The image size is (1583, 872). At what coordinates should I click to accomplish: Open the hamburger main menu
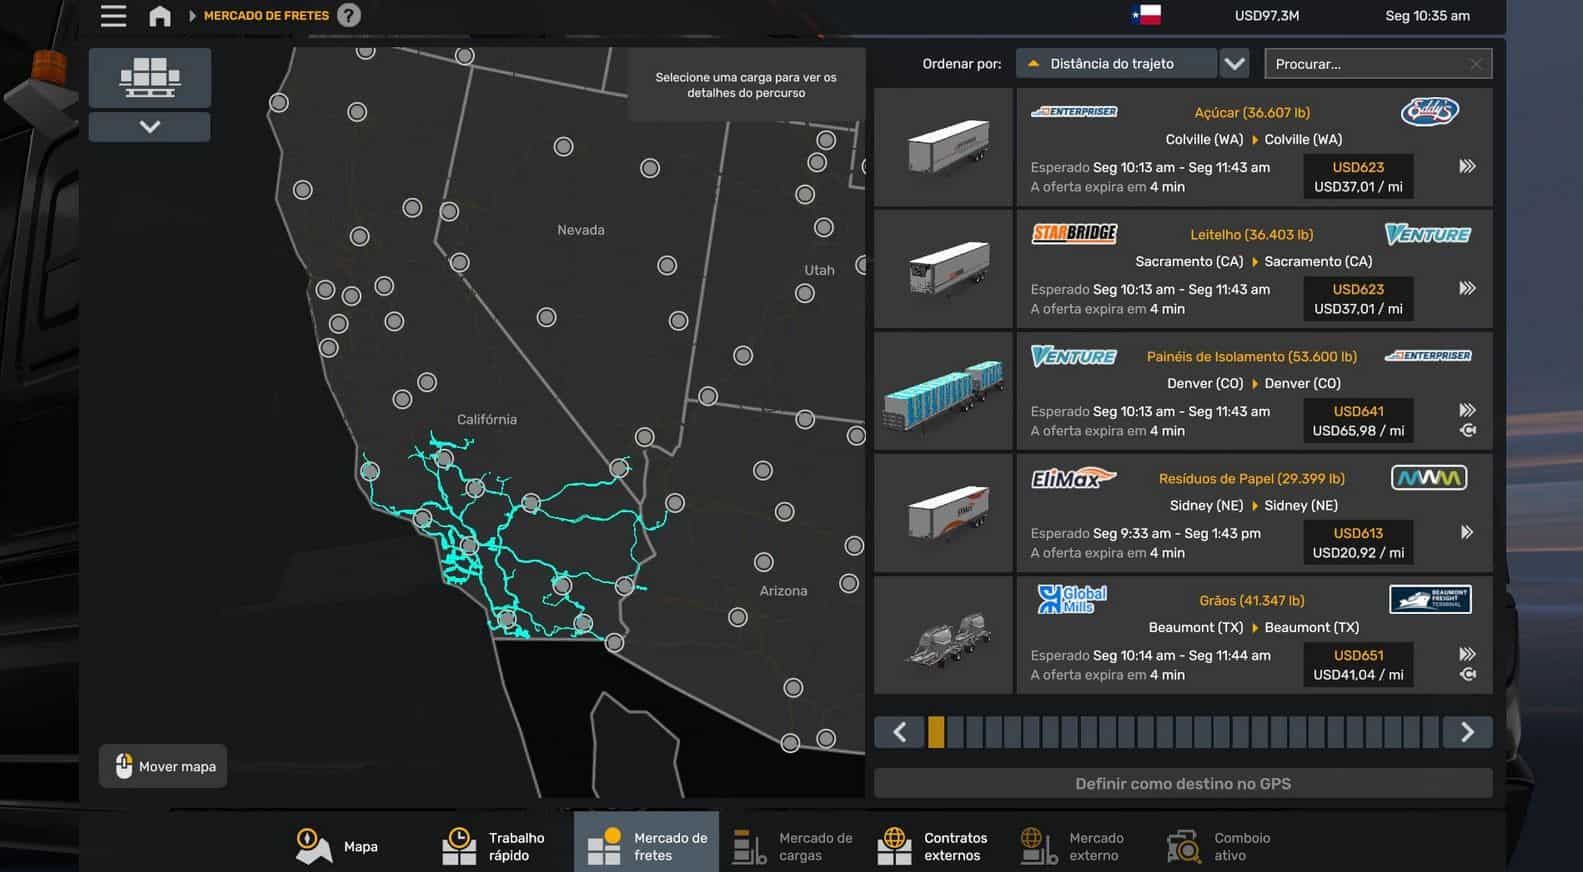(113, 16)
